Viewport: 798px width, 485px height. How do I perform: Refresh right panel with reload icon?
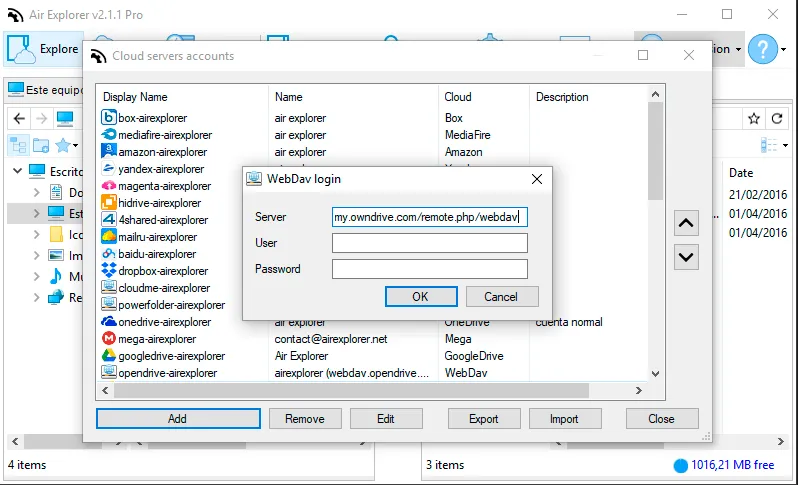pos(777,119)
